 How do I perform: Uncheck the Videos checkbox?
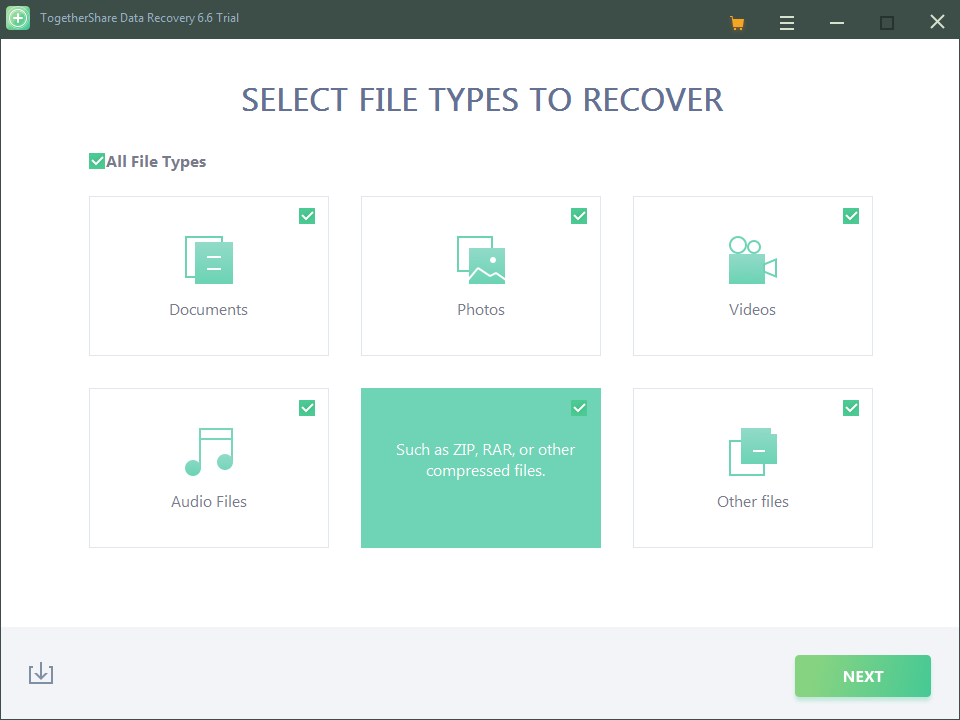(x=850, y=216)
